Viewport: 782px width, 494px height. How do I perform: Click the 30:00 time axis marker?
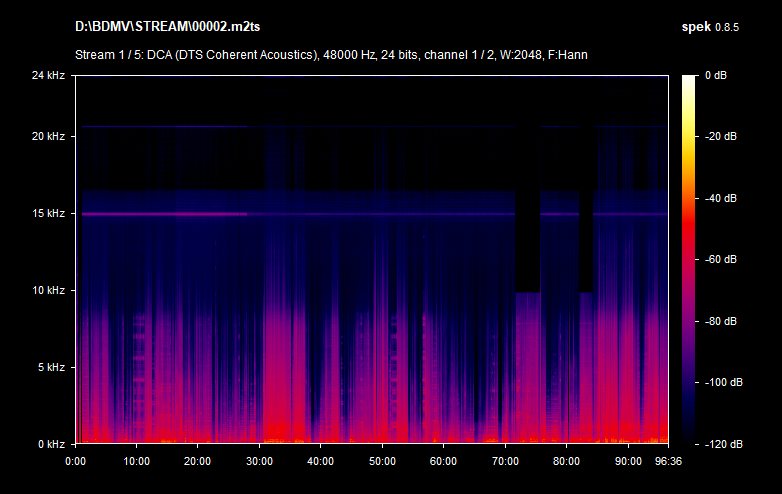click(259, 461)
